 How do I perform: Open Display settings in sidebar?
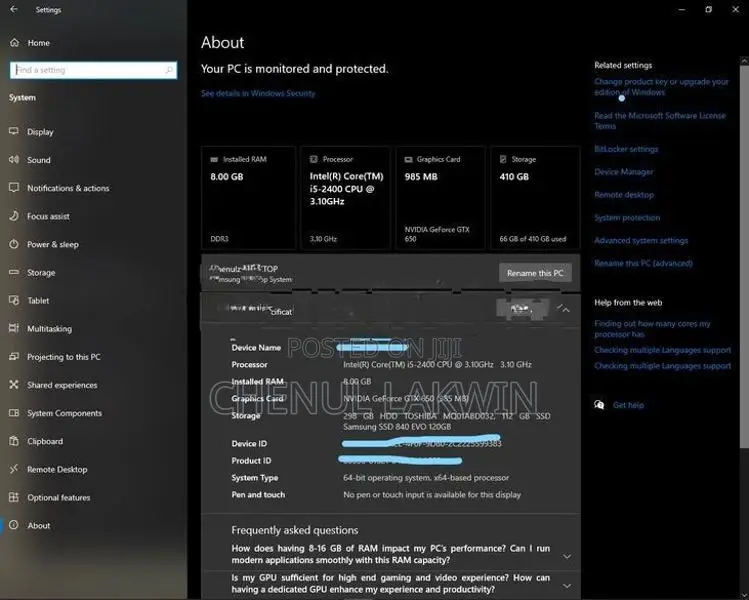[40, 132]
